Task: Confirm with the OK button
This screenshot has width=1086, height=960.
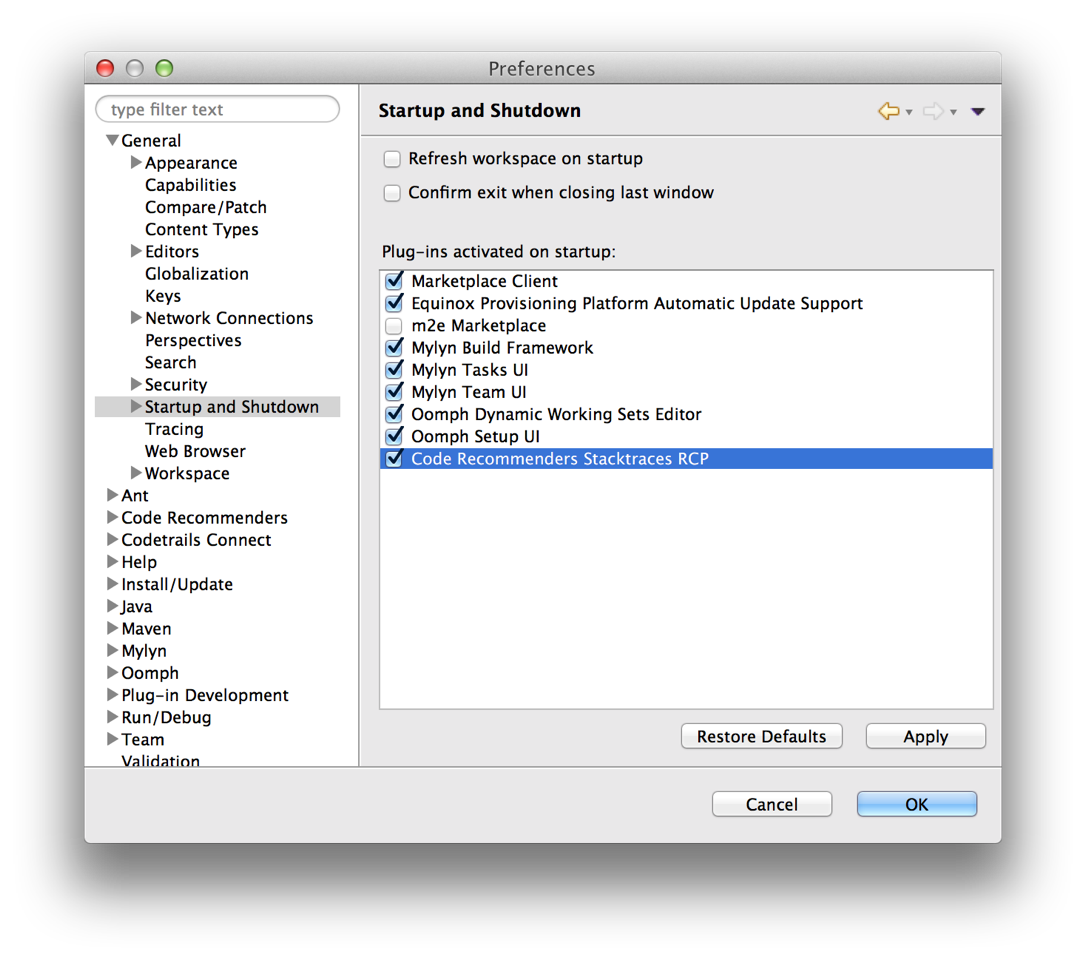Action: [916, 804]
